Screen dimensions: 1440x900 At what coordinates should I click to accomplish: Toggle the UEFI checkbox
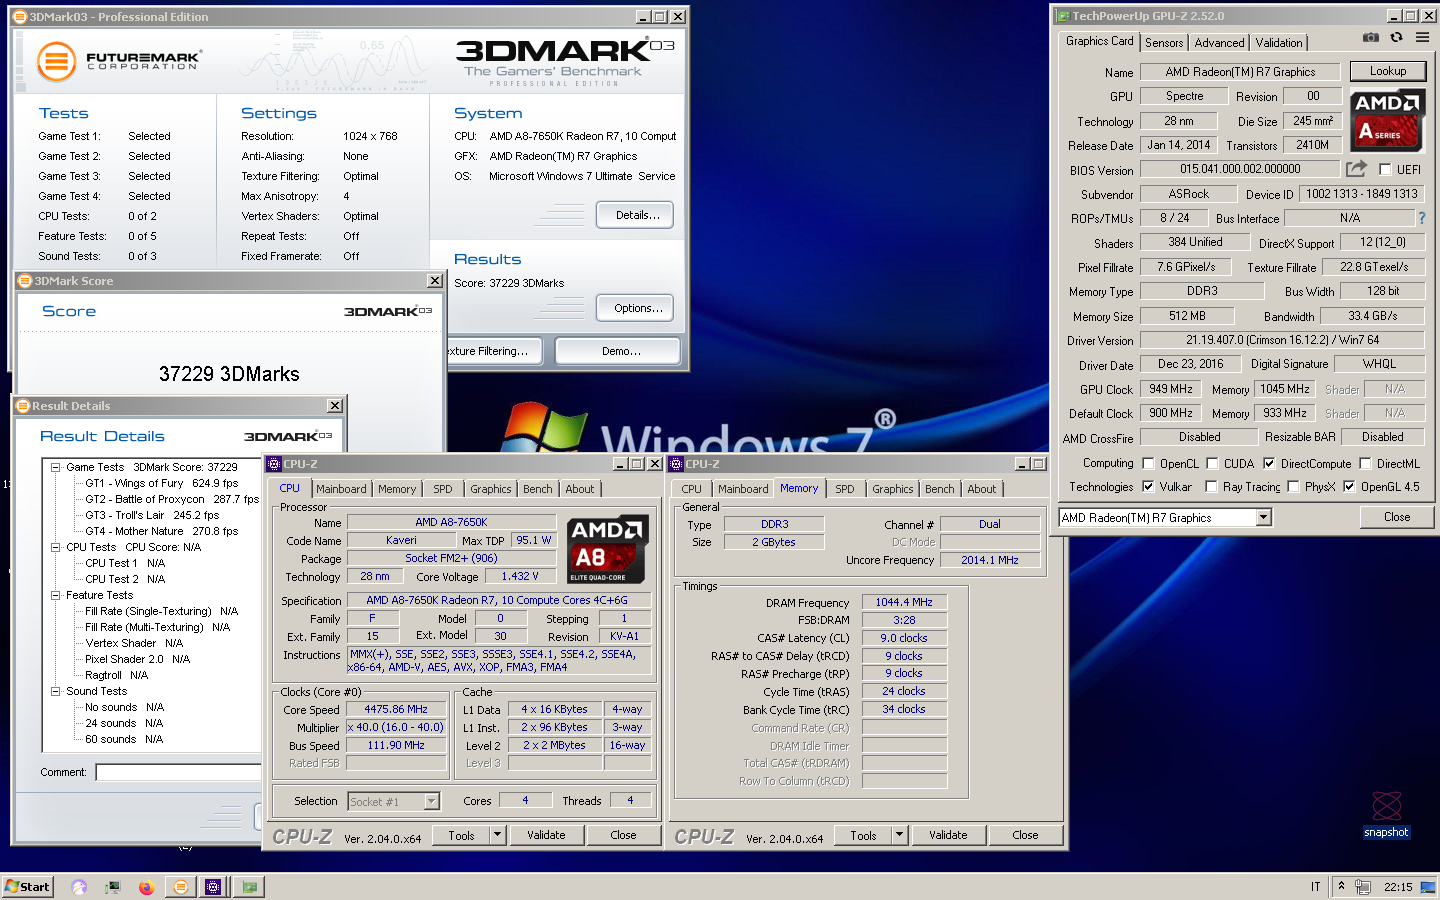click(x=1385, y=170)
